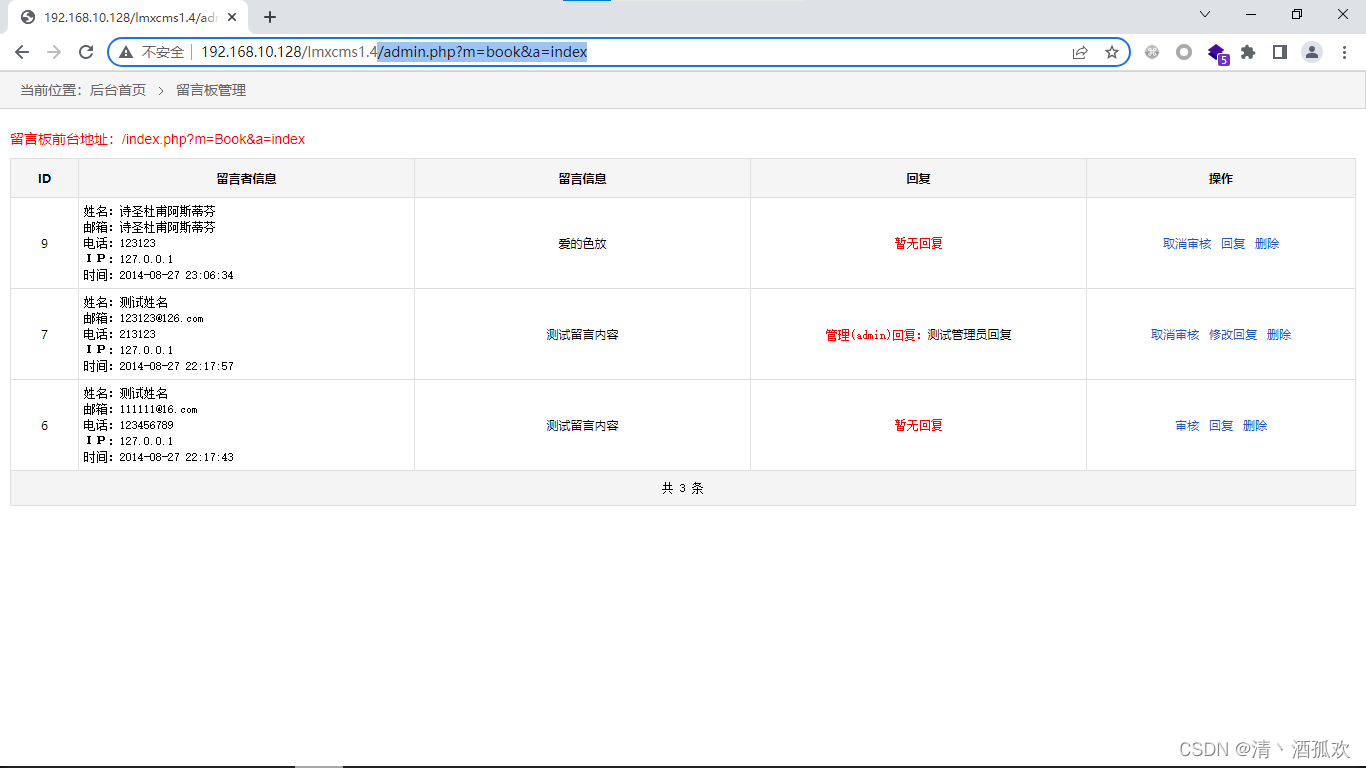Delete message ID 9 via 删除

(1266, 244)
